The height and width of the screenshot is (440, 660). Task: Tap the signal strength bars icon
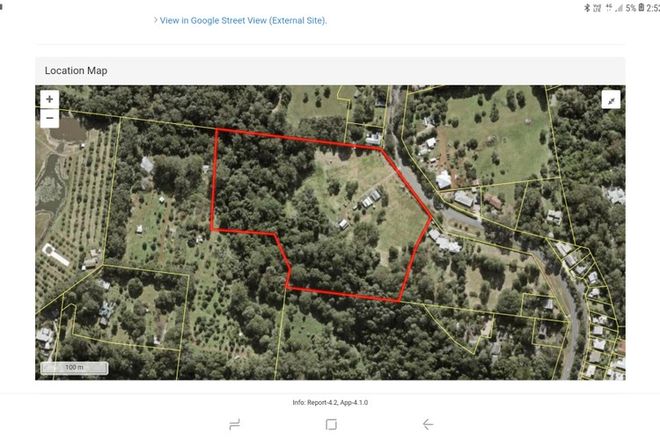tap(619, 8)
